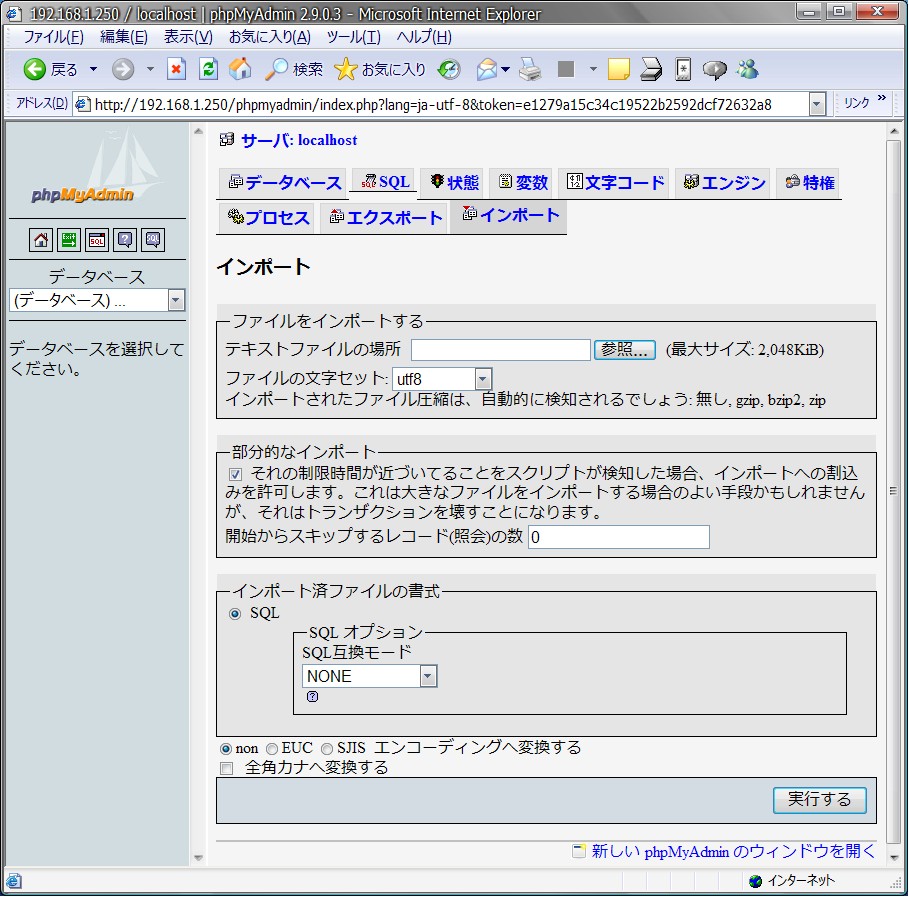The width and height of the screenshot is (909, 897).
Task: Switch to the プロセス tab
Action: [x=267, y=217]
